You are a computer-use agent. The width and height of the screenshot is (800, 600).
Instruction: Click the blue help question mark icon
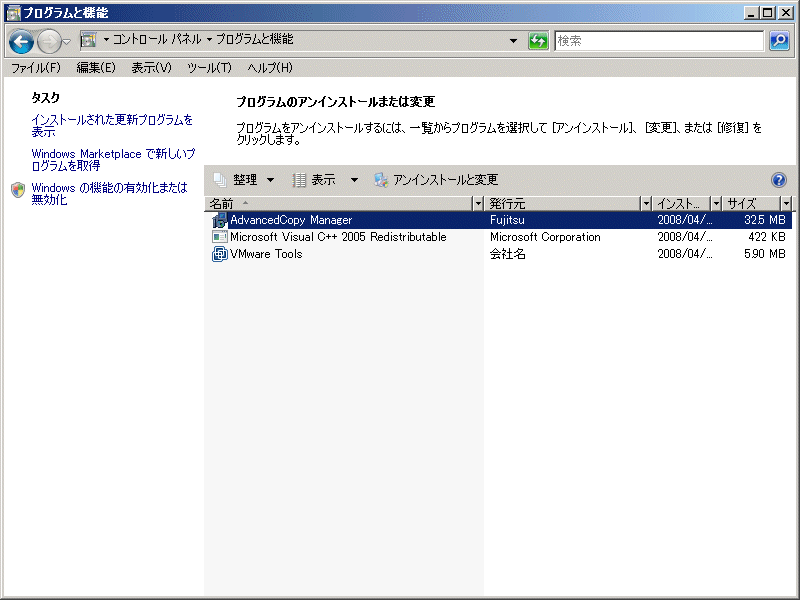779,180
